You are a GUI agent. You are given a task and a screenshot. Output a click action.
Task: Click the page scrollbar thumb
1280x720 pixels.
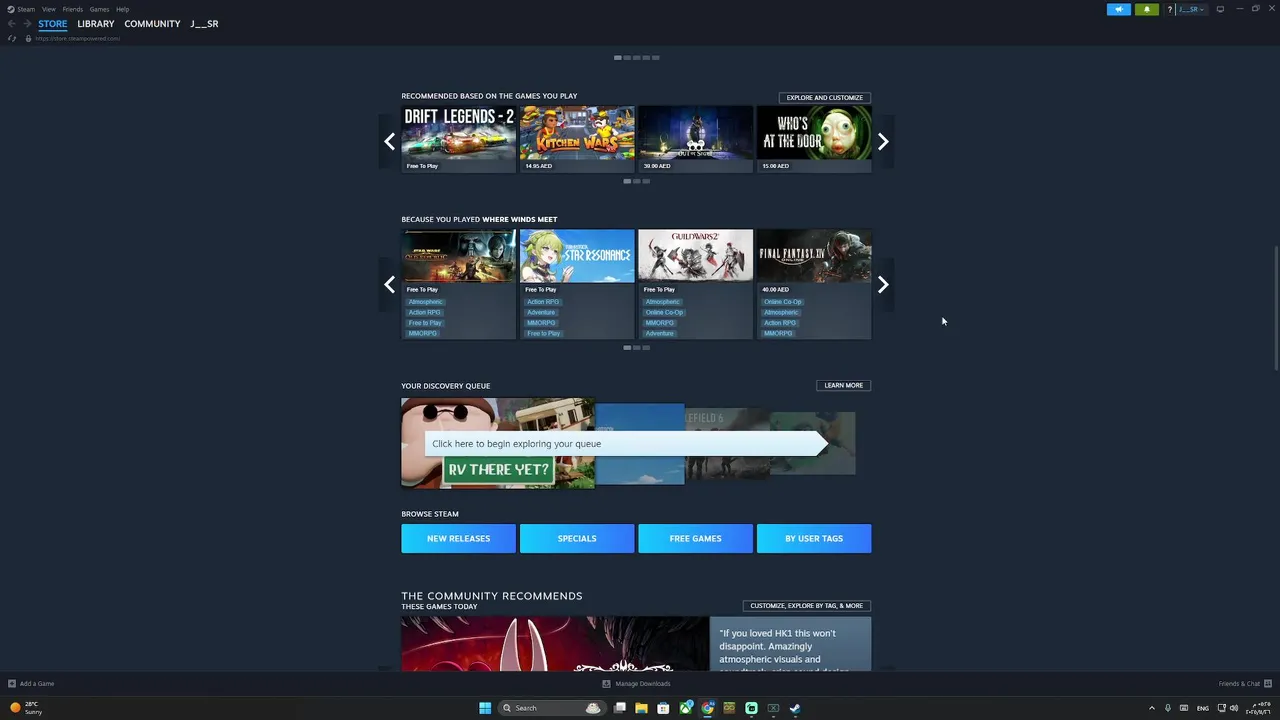(1275, 306)
